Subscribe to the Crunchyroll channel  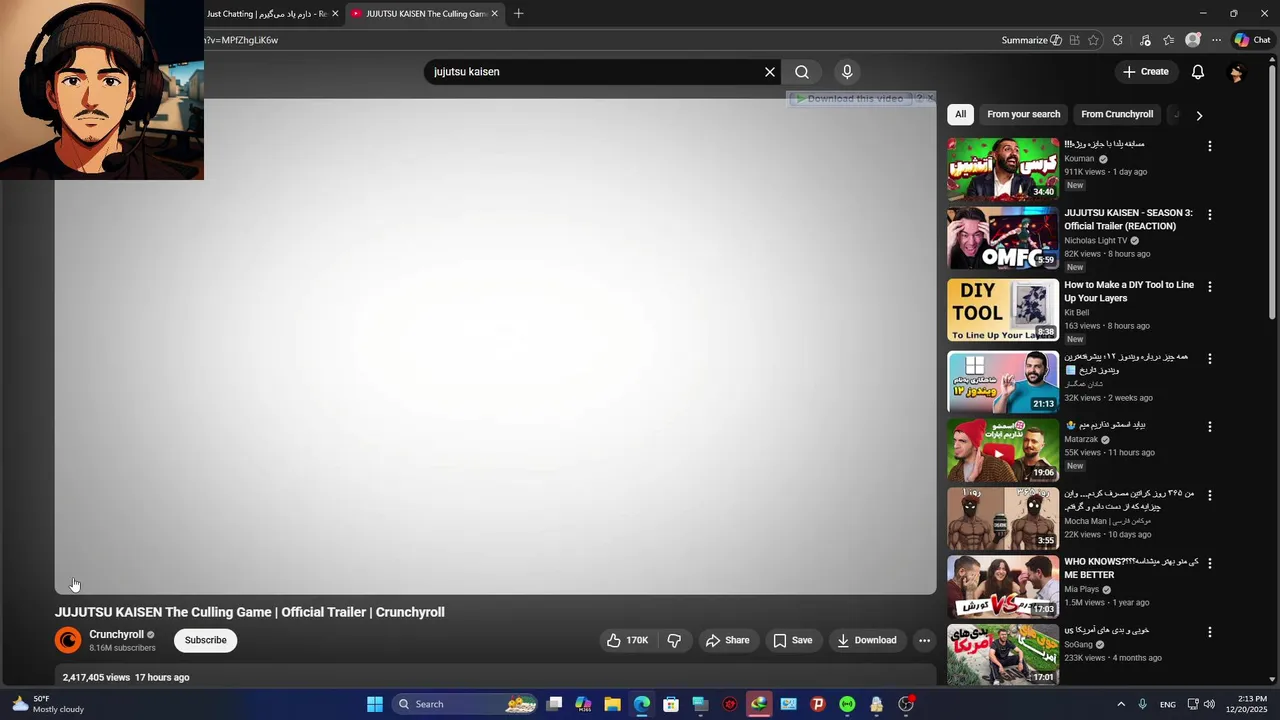coord(206,640)
